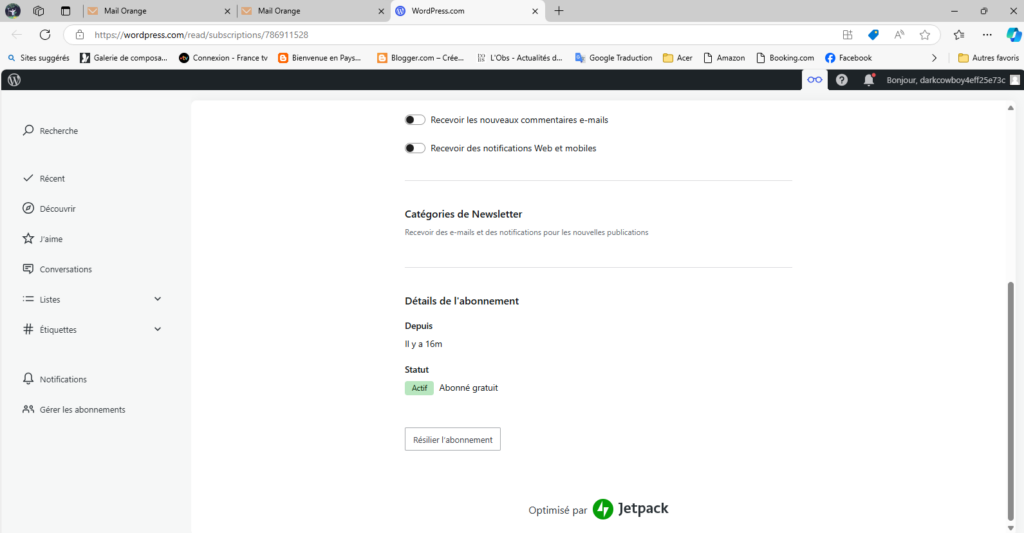
Task: Add page to favorites star icon
Action: tap(925, 34)
